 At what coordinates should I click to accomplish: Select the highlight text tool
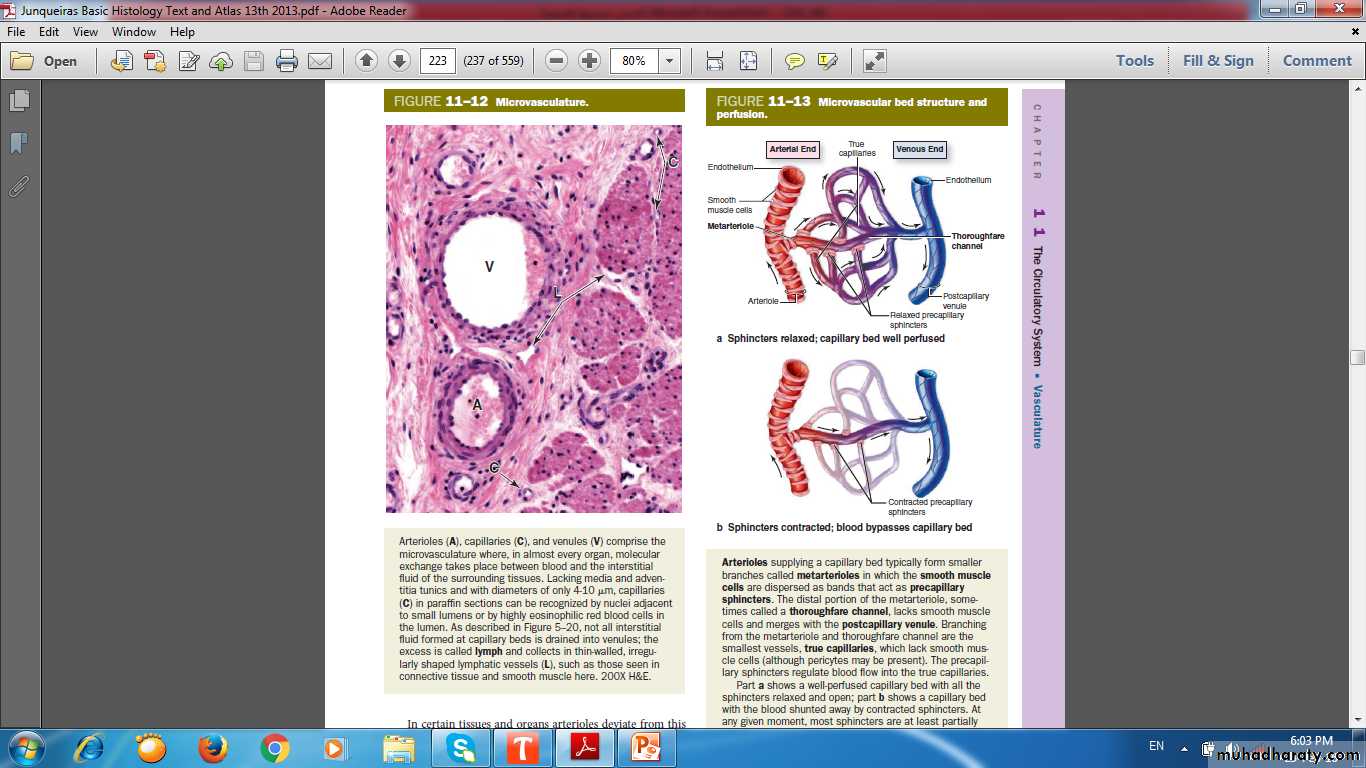[827, 61]
